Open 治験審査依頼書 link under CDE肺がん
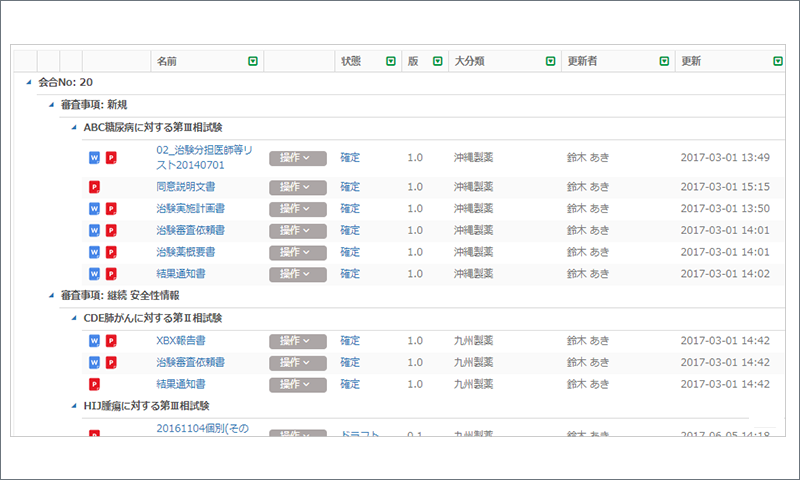The image size is (800, 480). click(190, 363)
